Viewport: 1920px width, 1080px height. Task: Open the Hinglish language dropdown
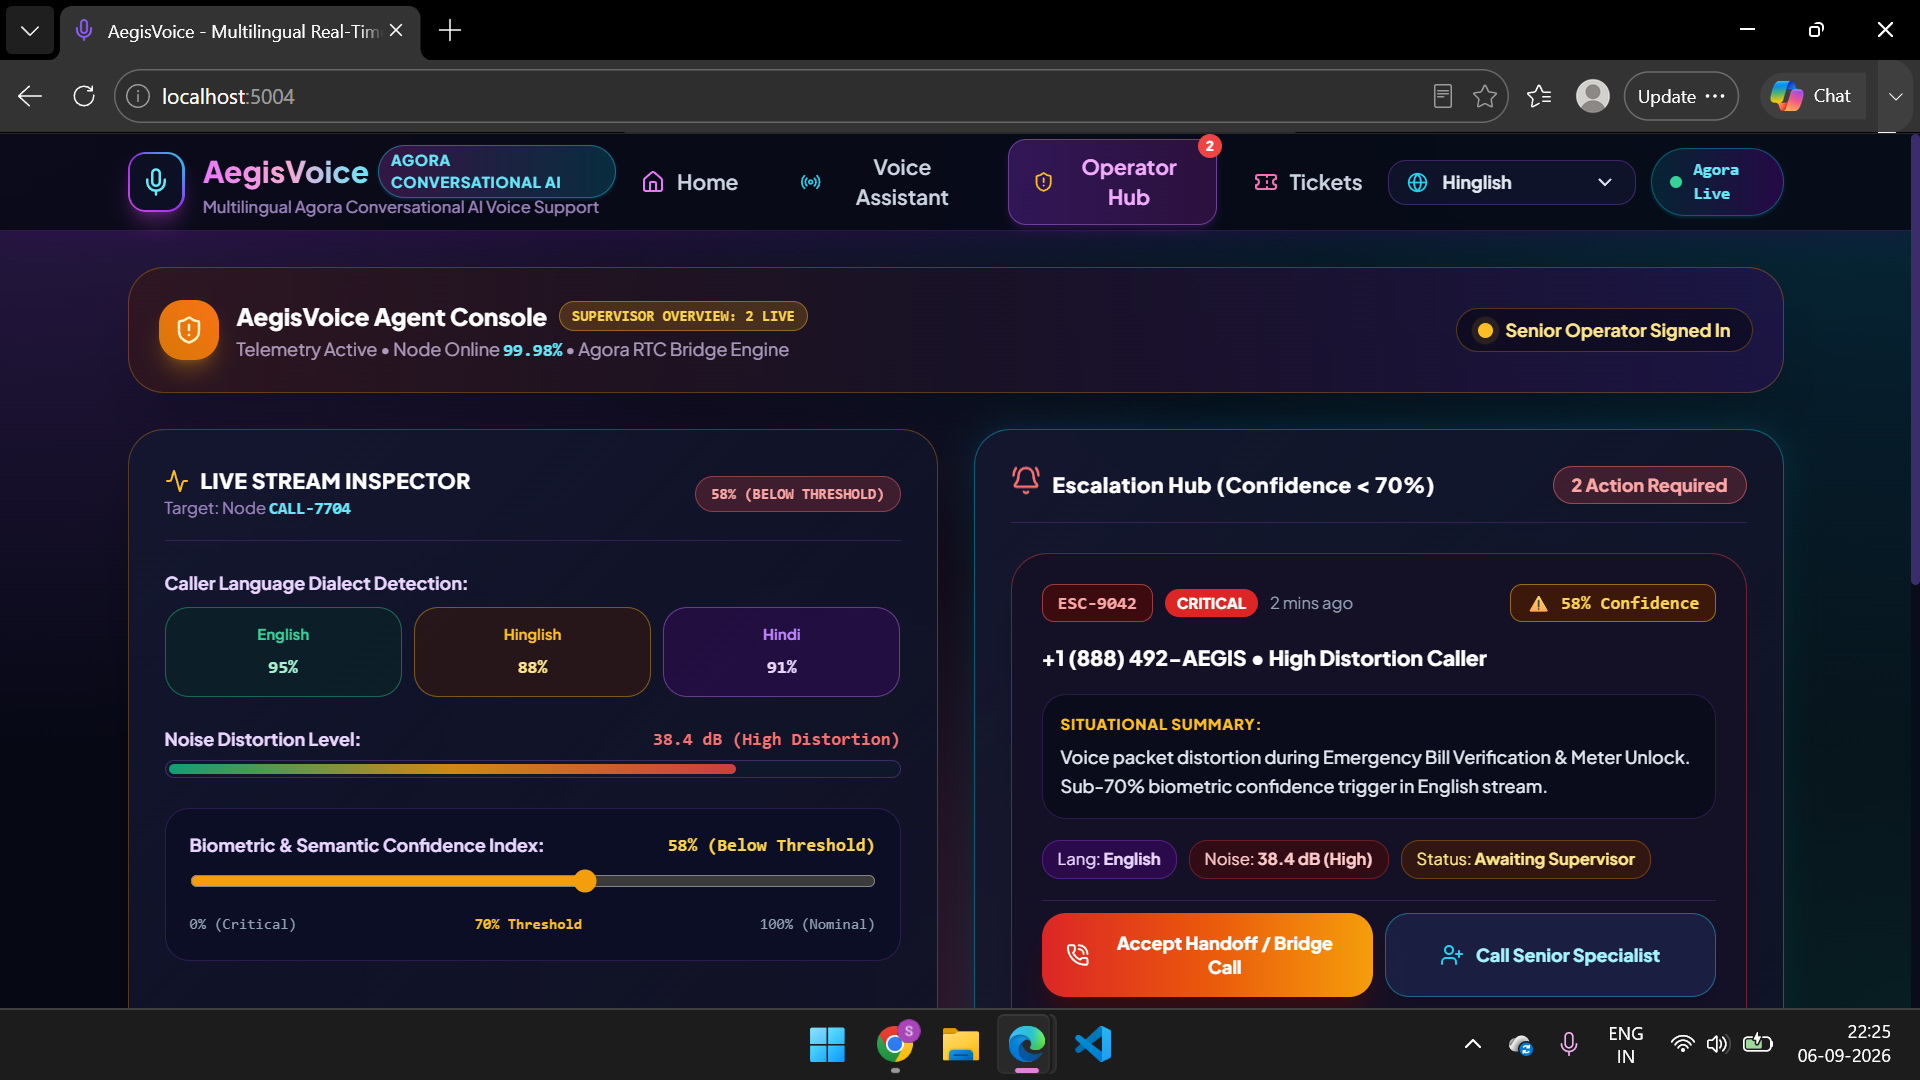1511,182
